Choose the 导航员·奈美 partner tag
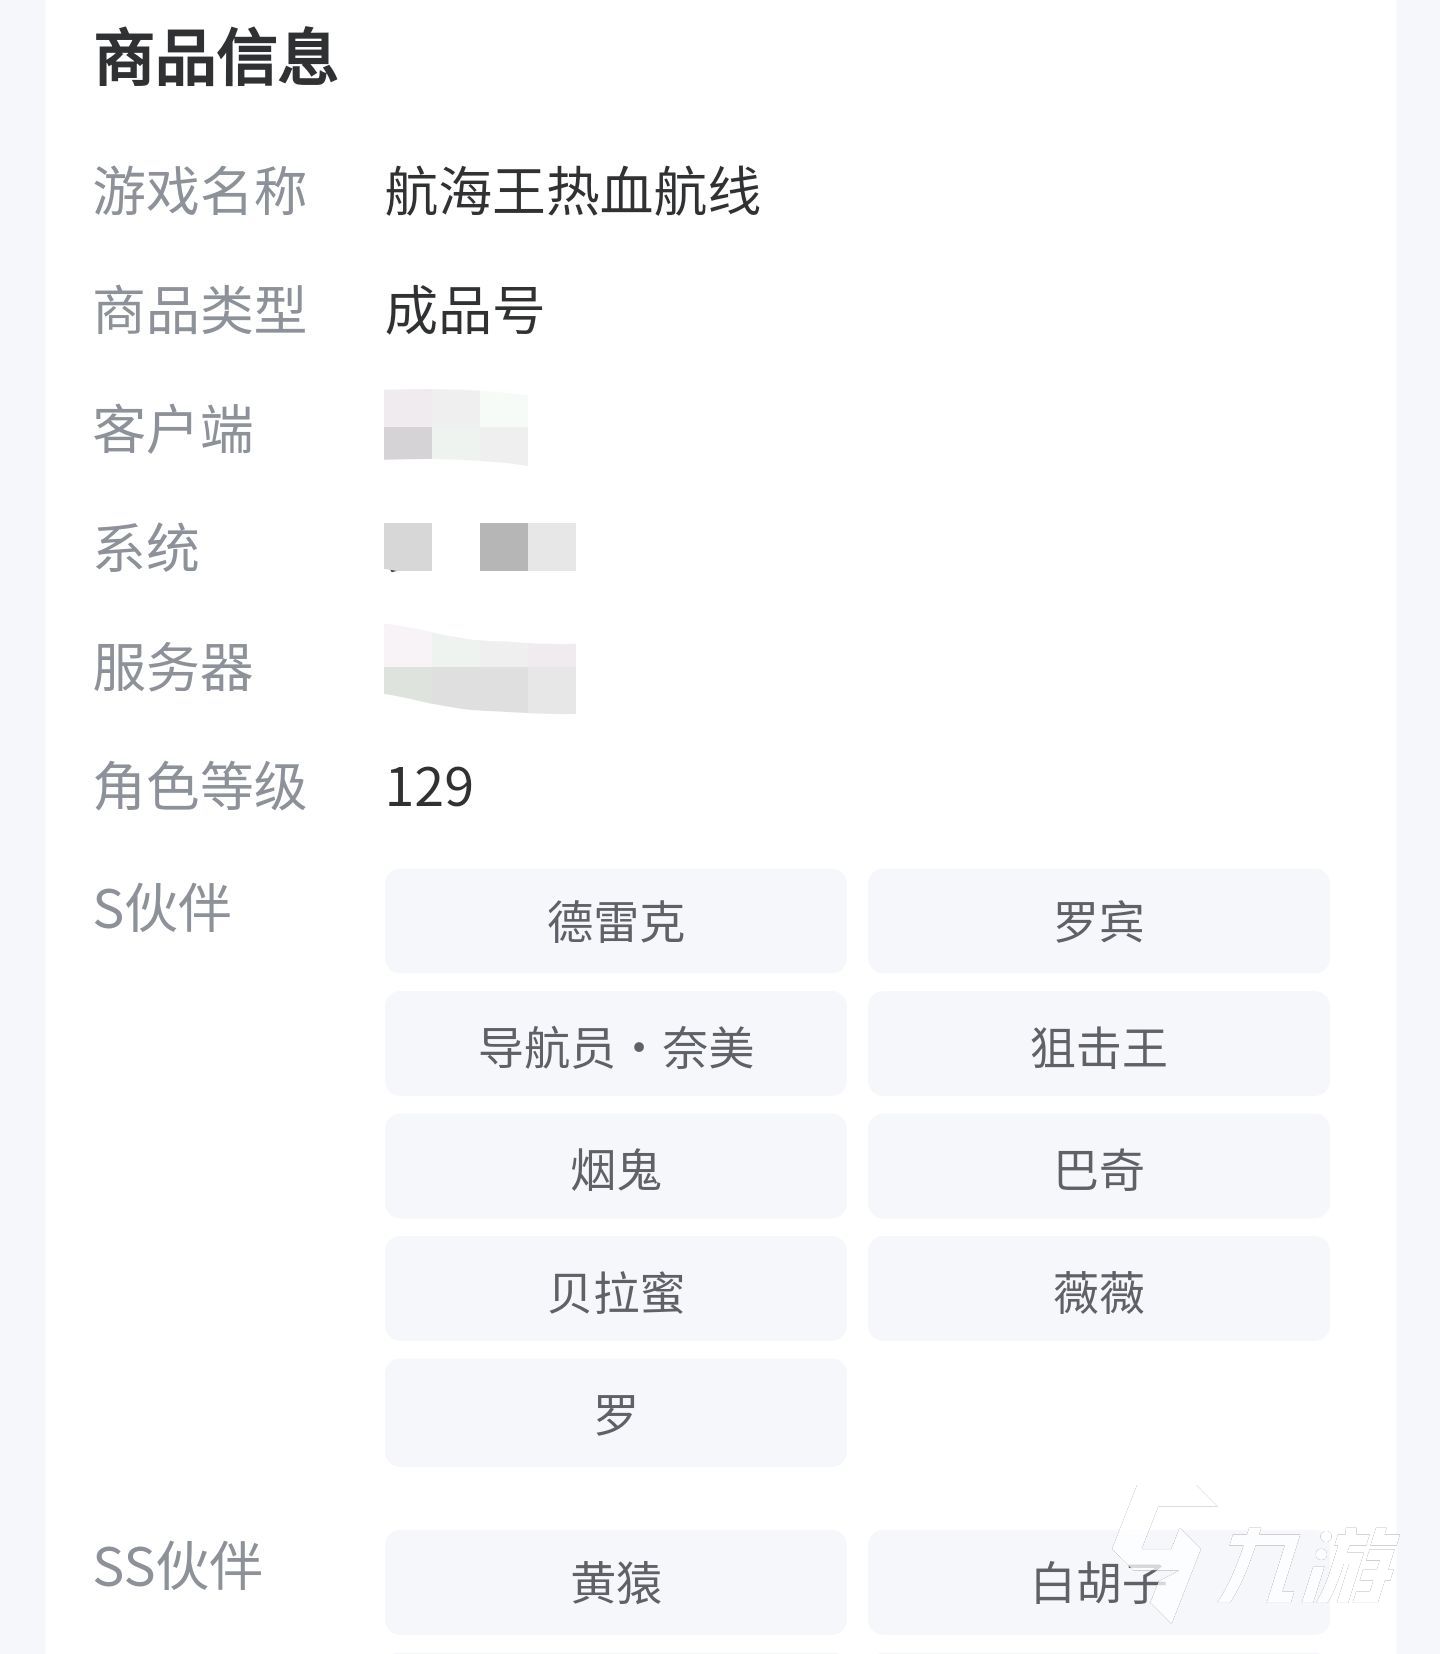 click(x=615, y=1044)
